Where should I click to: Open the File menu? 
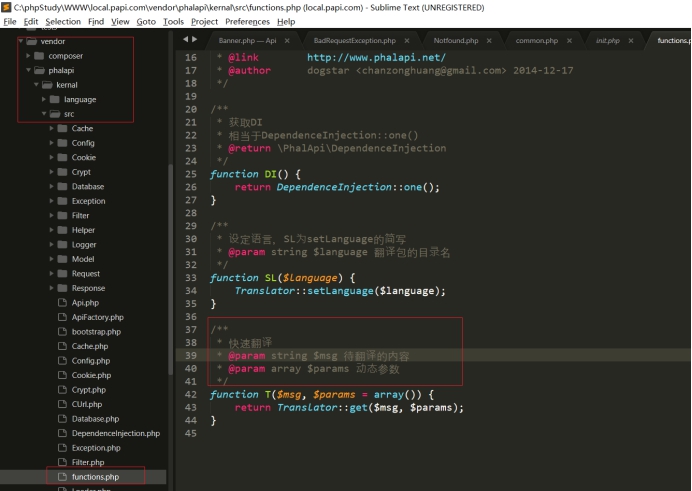(x=10, y=22)
